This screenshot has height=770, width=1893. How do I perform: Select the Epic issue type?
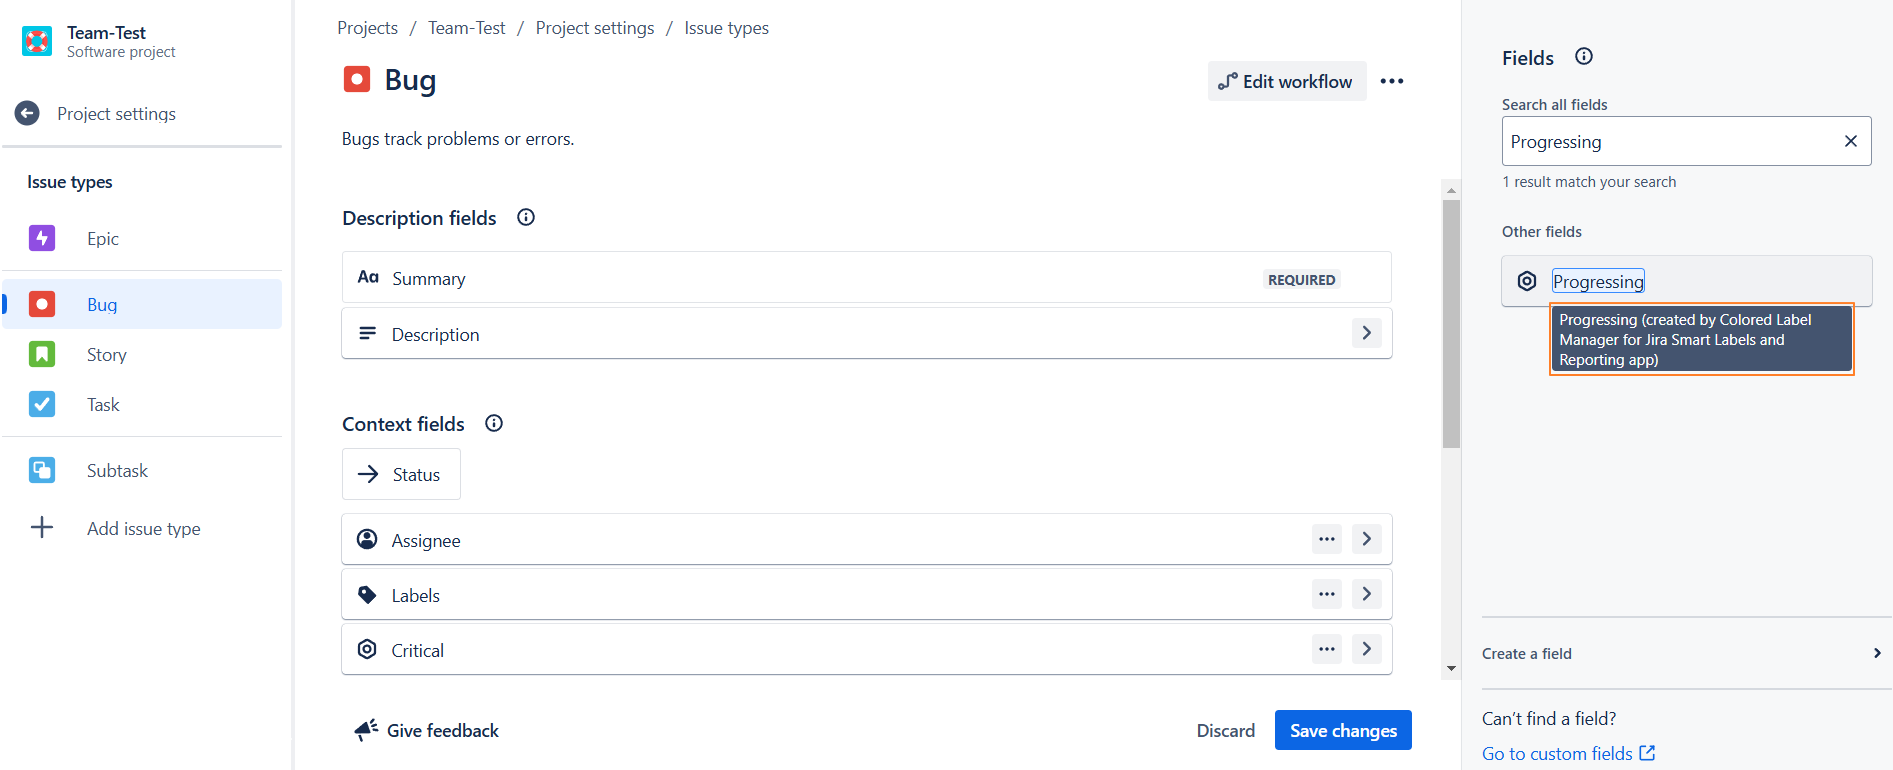coord(102,239)
